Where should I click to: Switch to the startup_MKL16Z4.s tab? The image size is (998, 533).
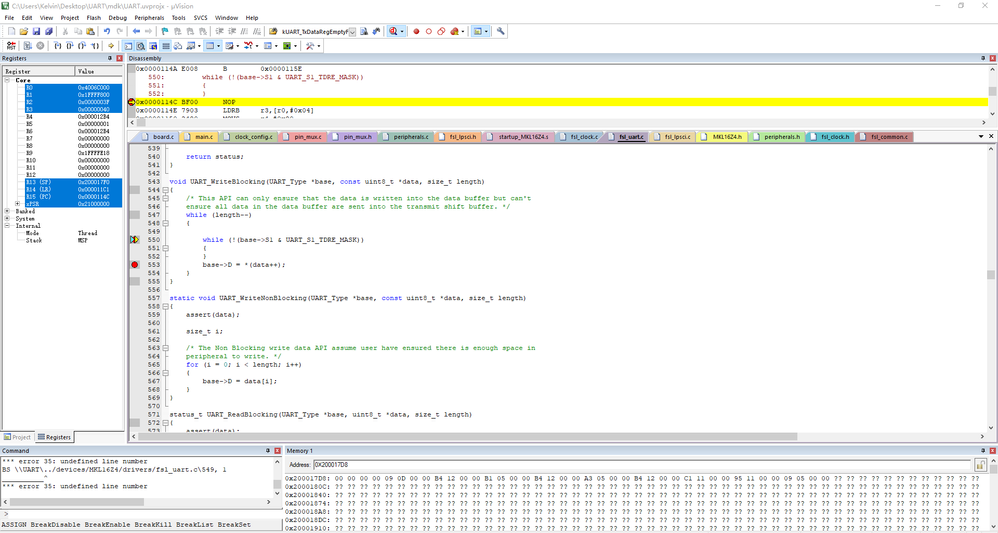(521, 136)
